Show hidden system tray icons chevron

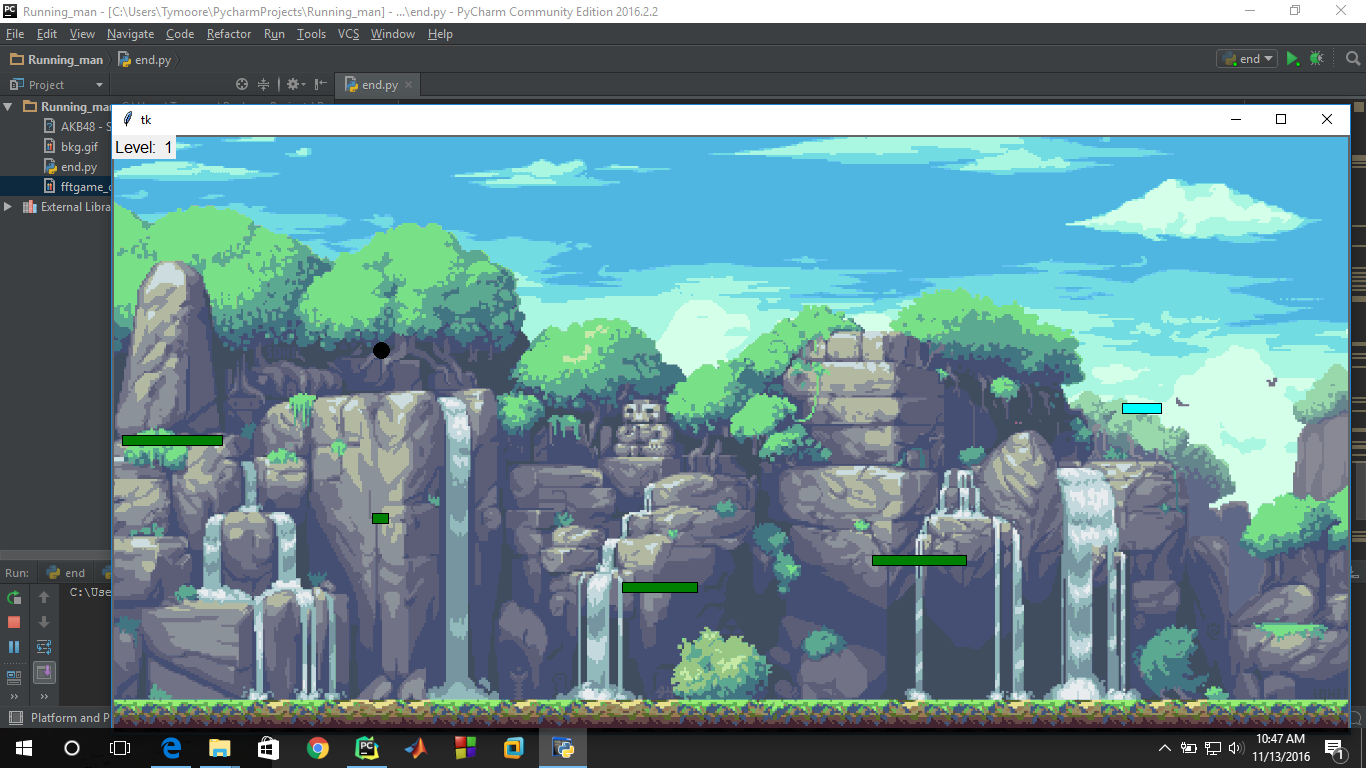(x=1165, y=748)
